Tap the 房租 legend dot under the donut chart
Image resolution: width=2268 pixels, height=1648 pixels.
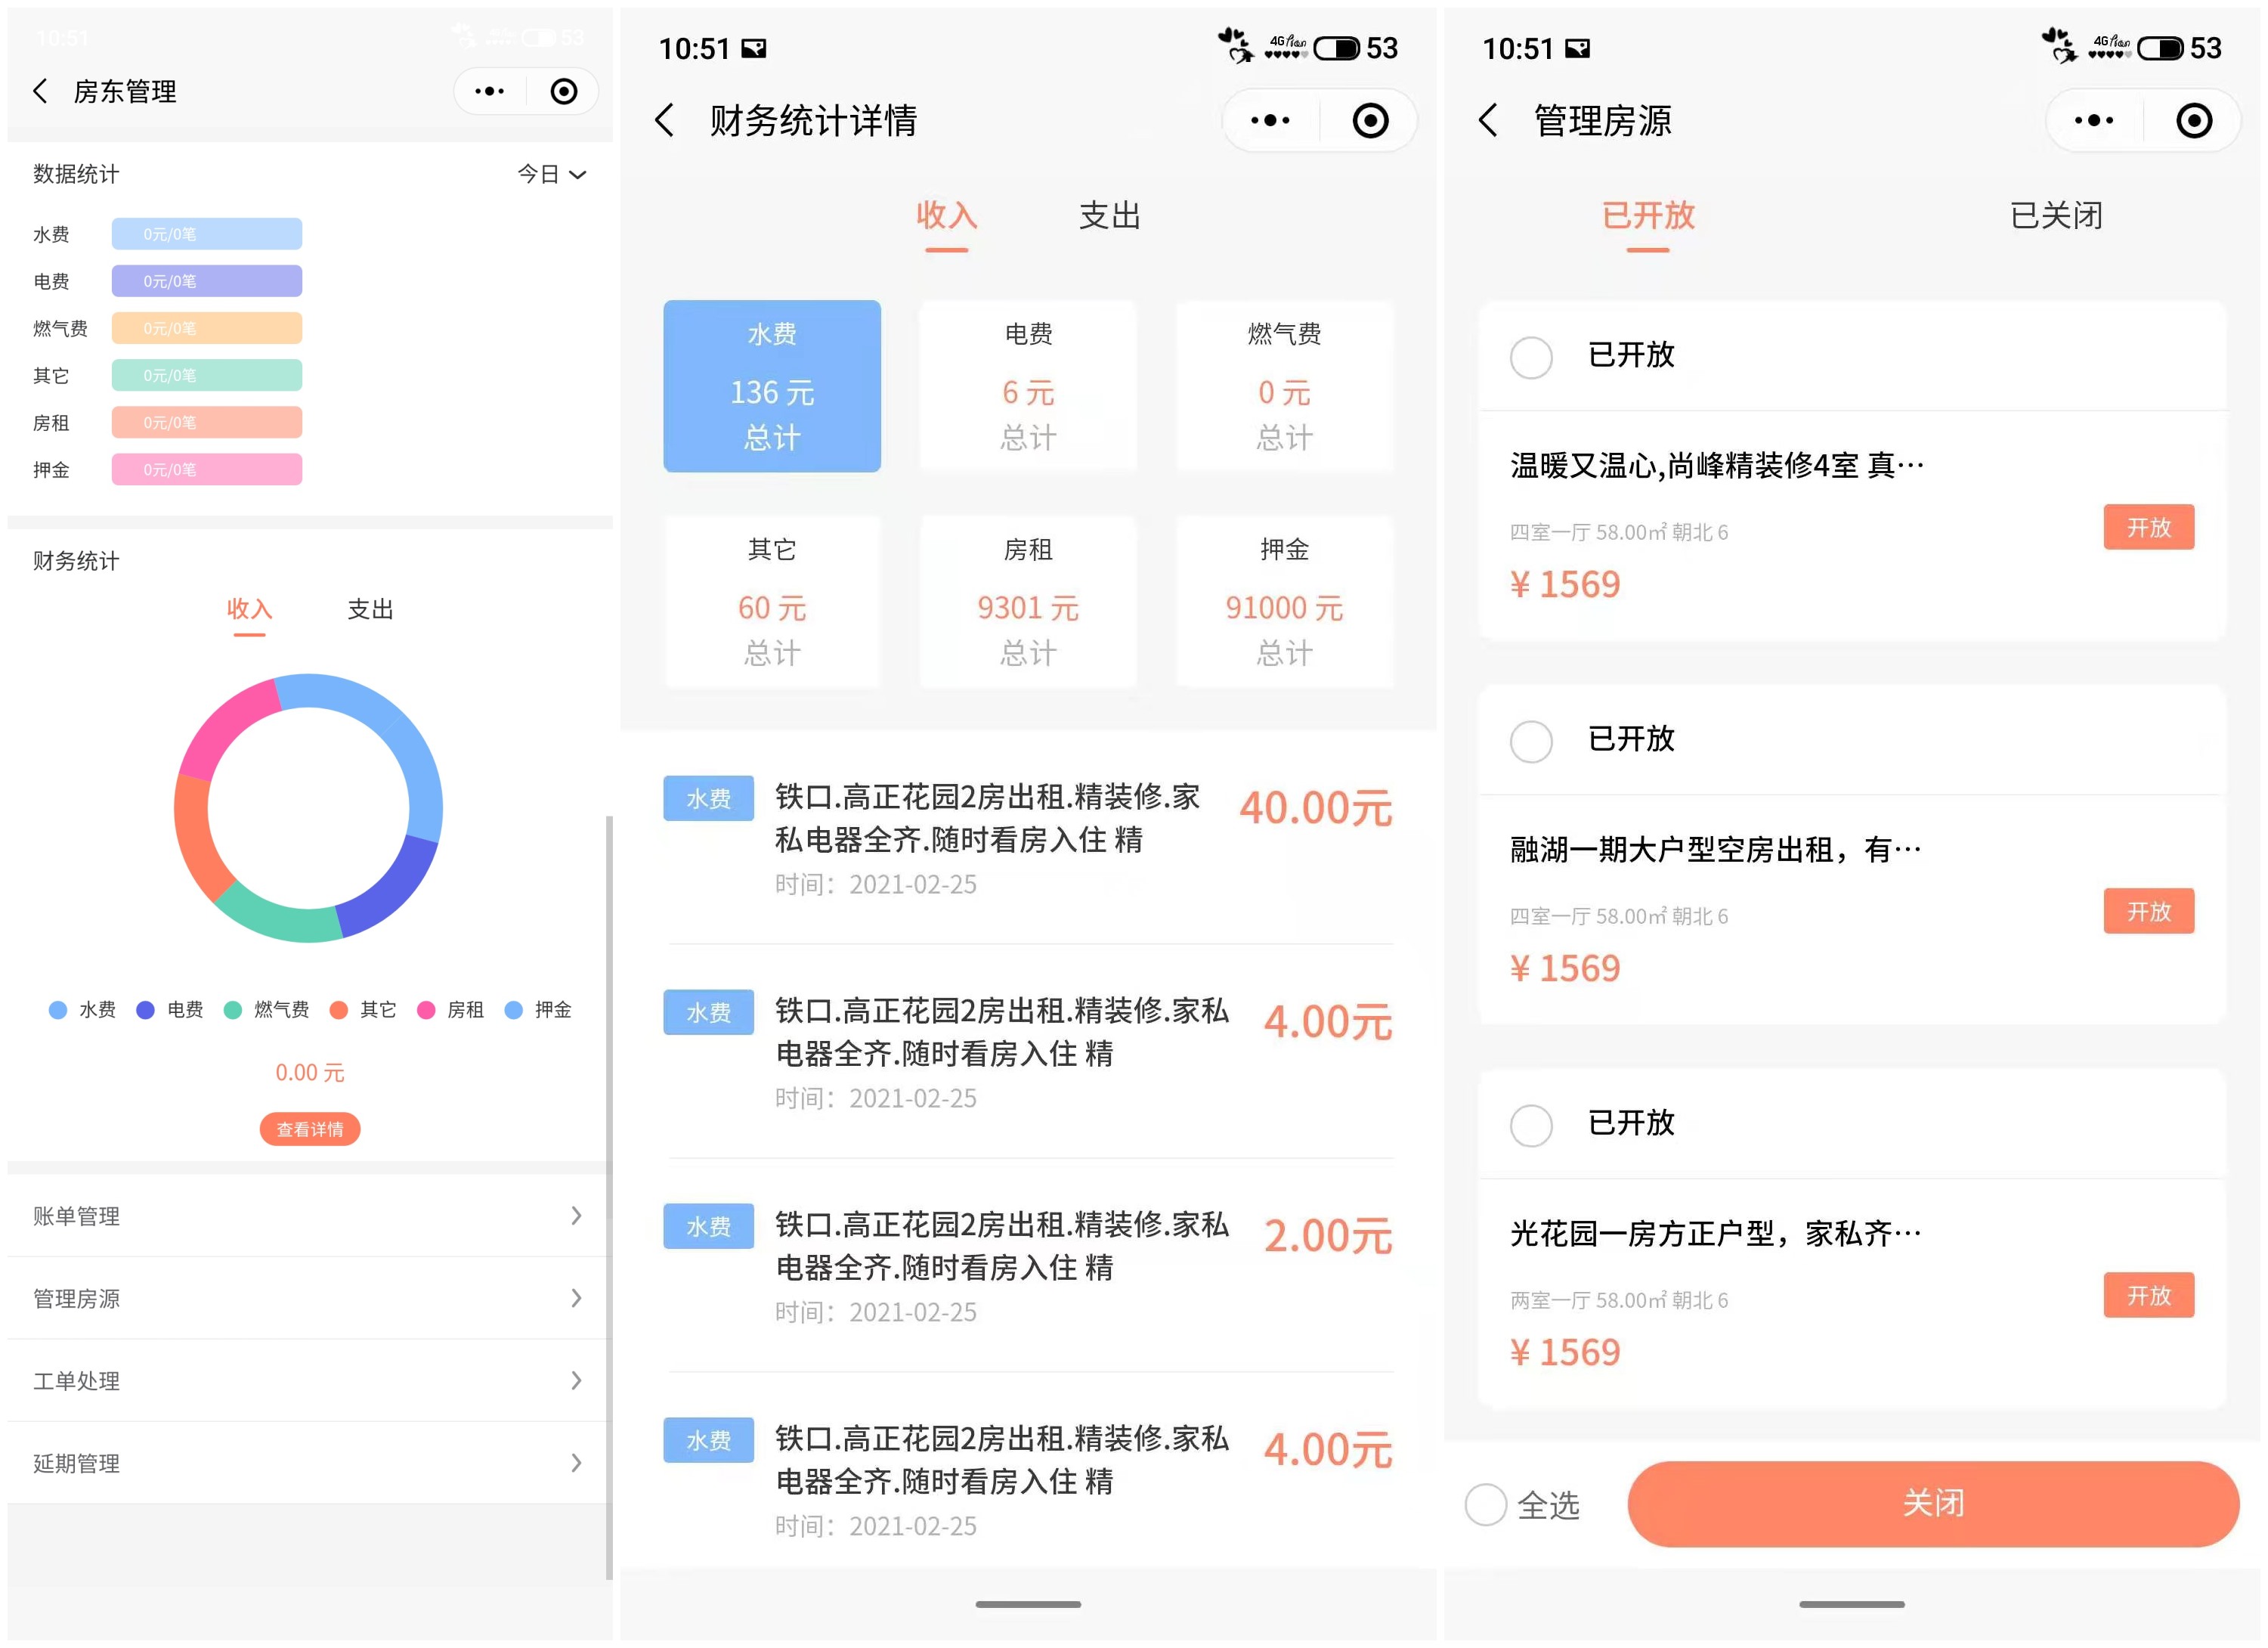click(426, 1010)
